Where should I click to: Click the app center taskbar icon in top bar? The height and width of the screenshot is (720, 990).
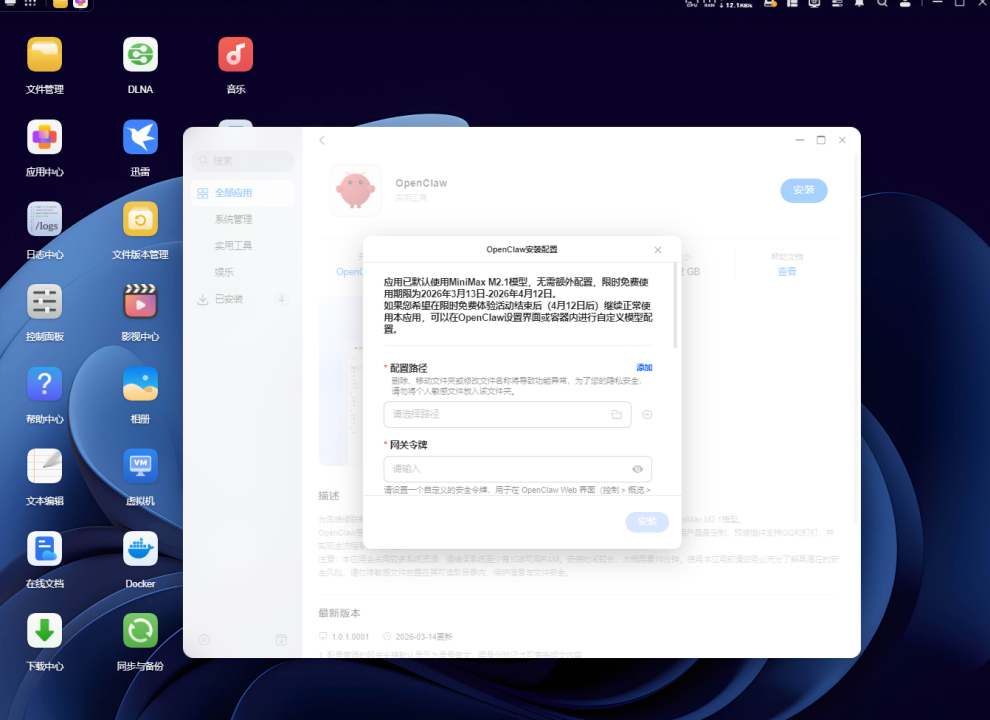click(x=80, y=3)
